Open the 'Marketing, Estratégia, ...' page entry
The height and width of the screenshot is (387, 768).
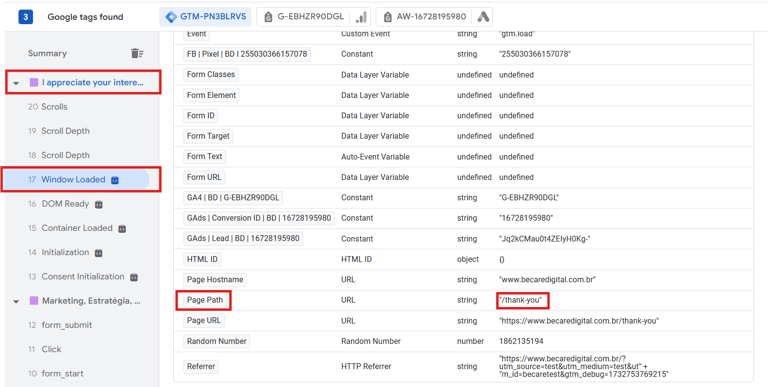[91, 301]
